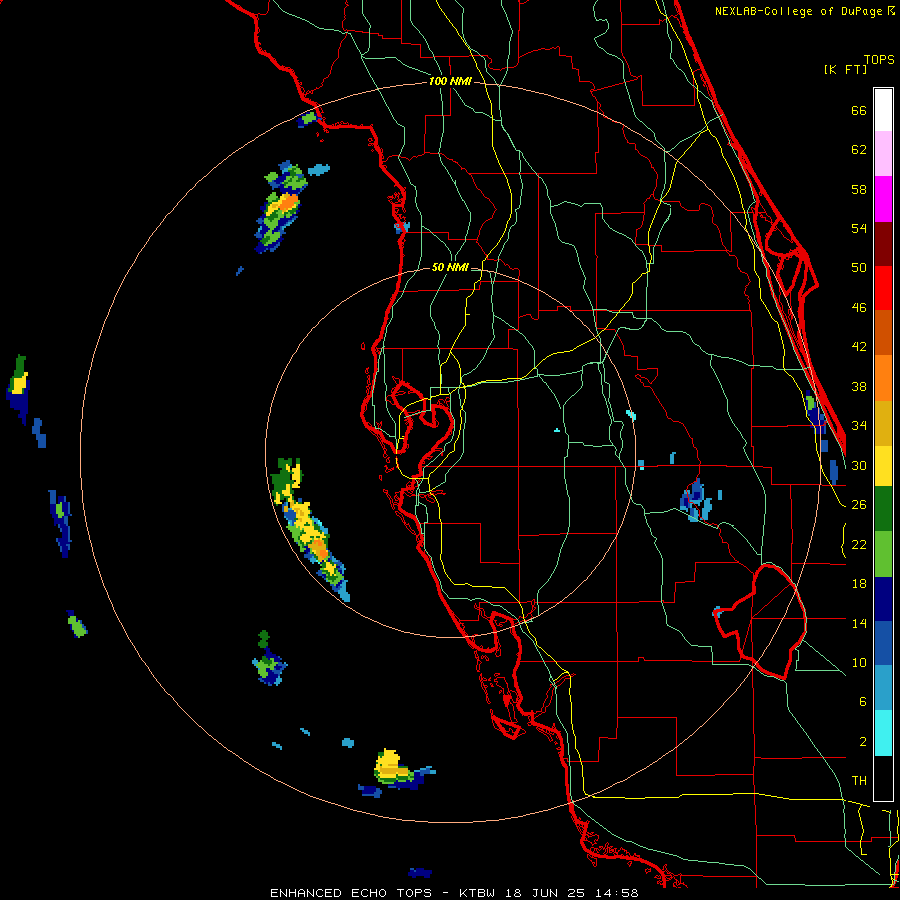Click the "46" legend value

859,308
